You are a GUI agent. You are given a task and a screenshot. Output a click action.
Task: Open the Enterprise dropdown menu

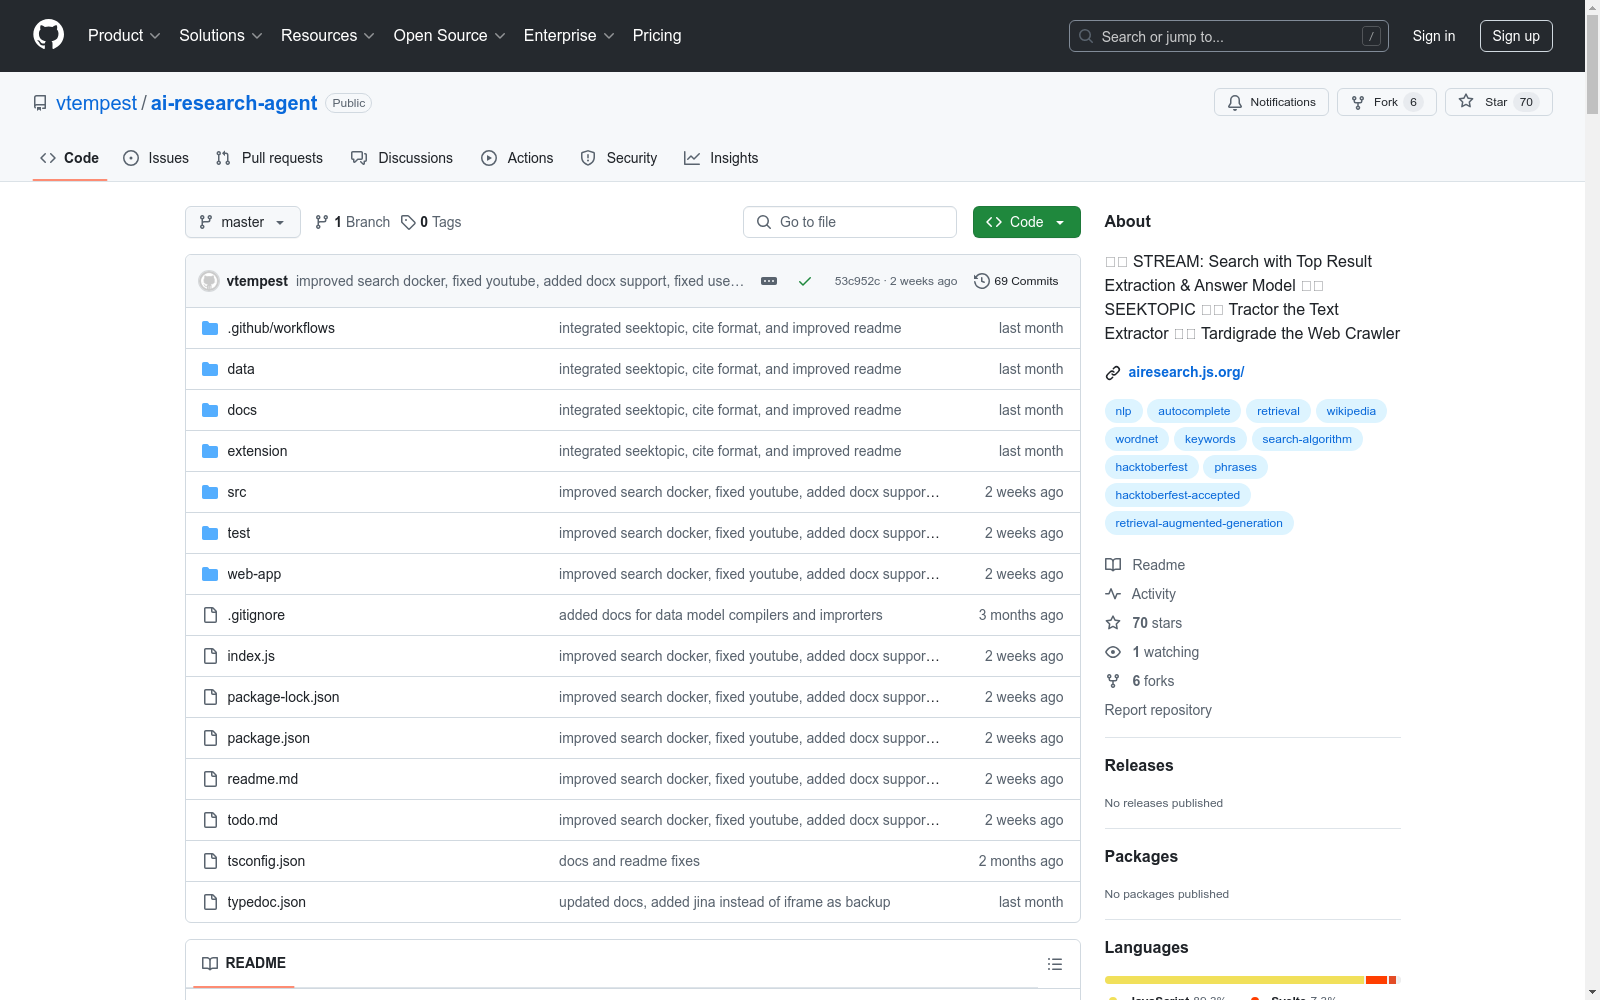tap(569, 35)
